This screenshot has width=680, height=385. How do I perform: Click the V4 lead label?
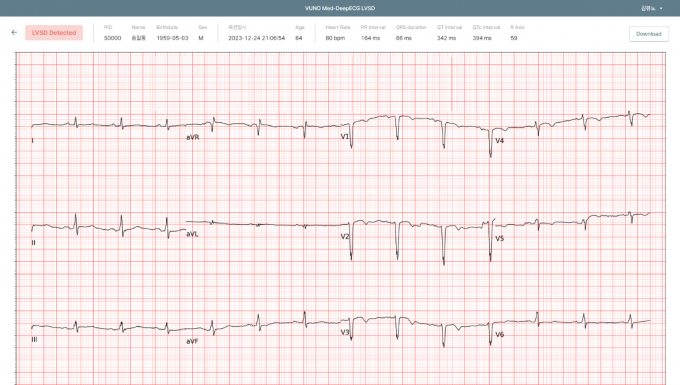[500, 140]
